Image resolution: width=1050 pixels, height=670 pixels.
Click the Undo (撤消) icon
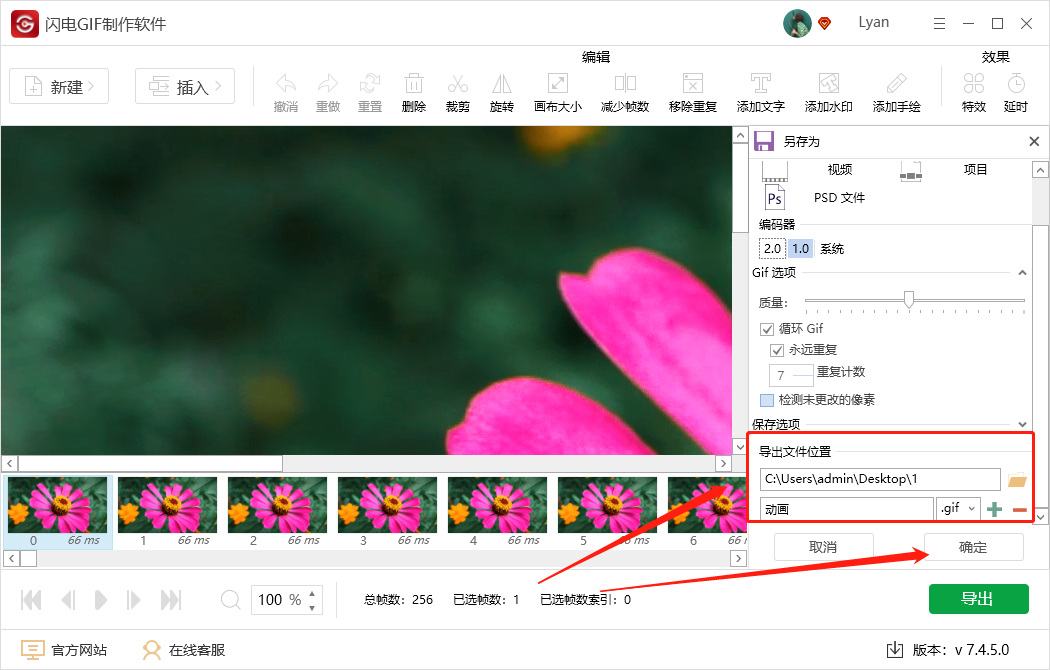[286, 84]
